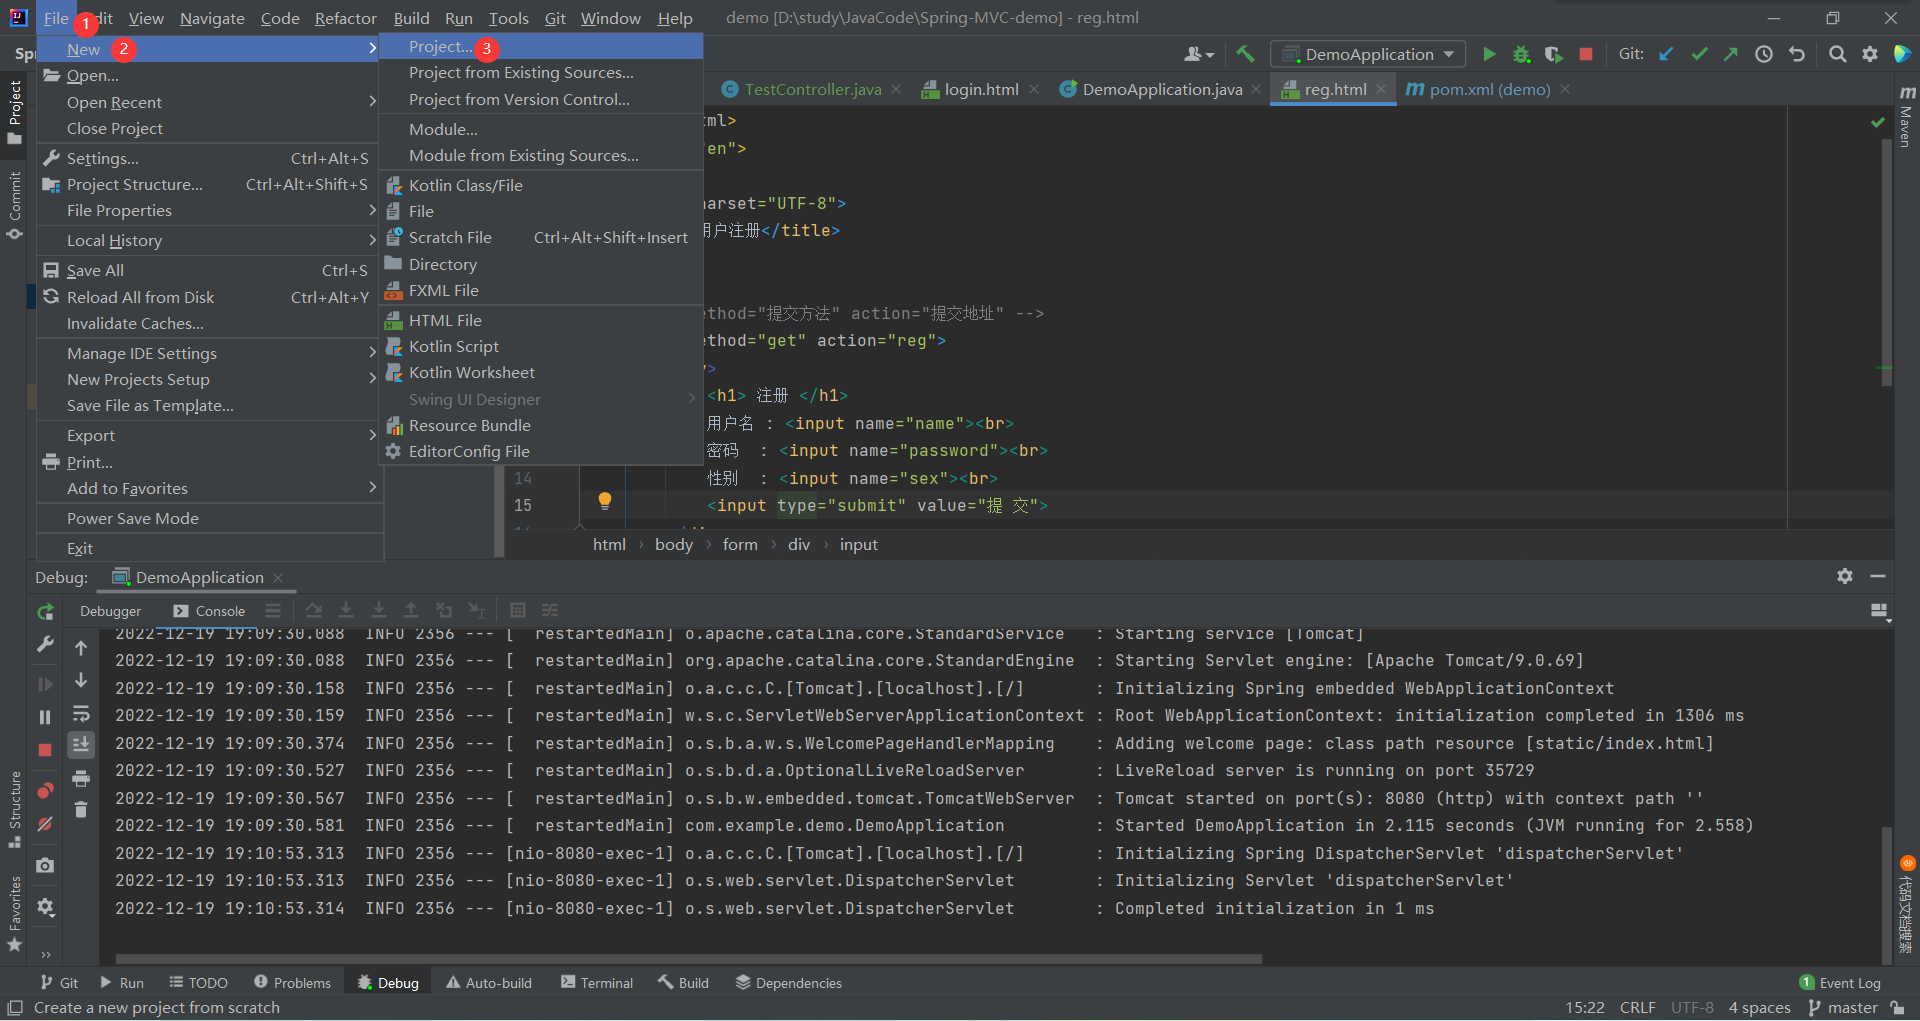Start Debug with the bug icon
The image size is (1920, 1021).
pos(1521,54)
